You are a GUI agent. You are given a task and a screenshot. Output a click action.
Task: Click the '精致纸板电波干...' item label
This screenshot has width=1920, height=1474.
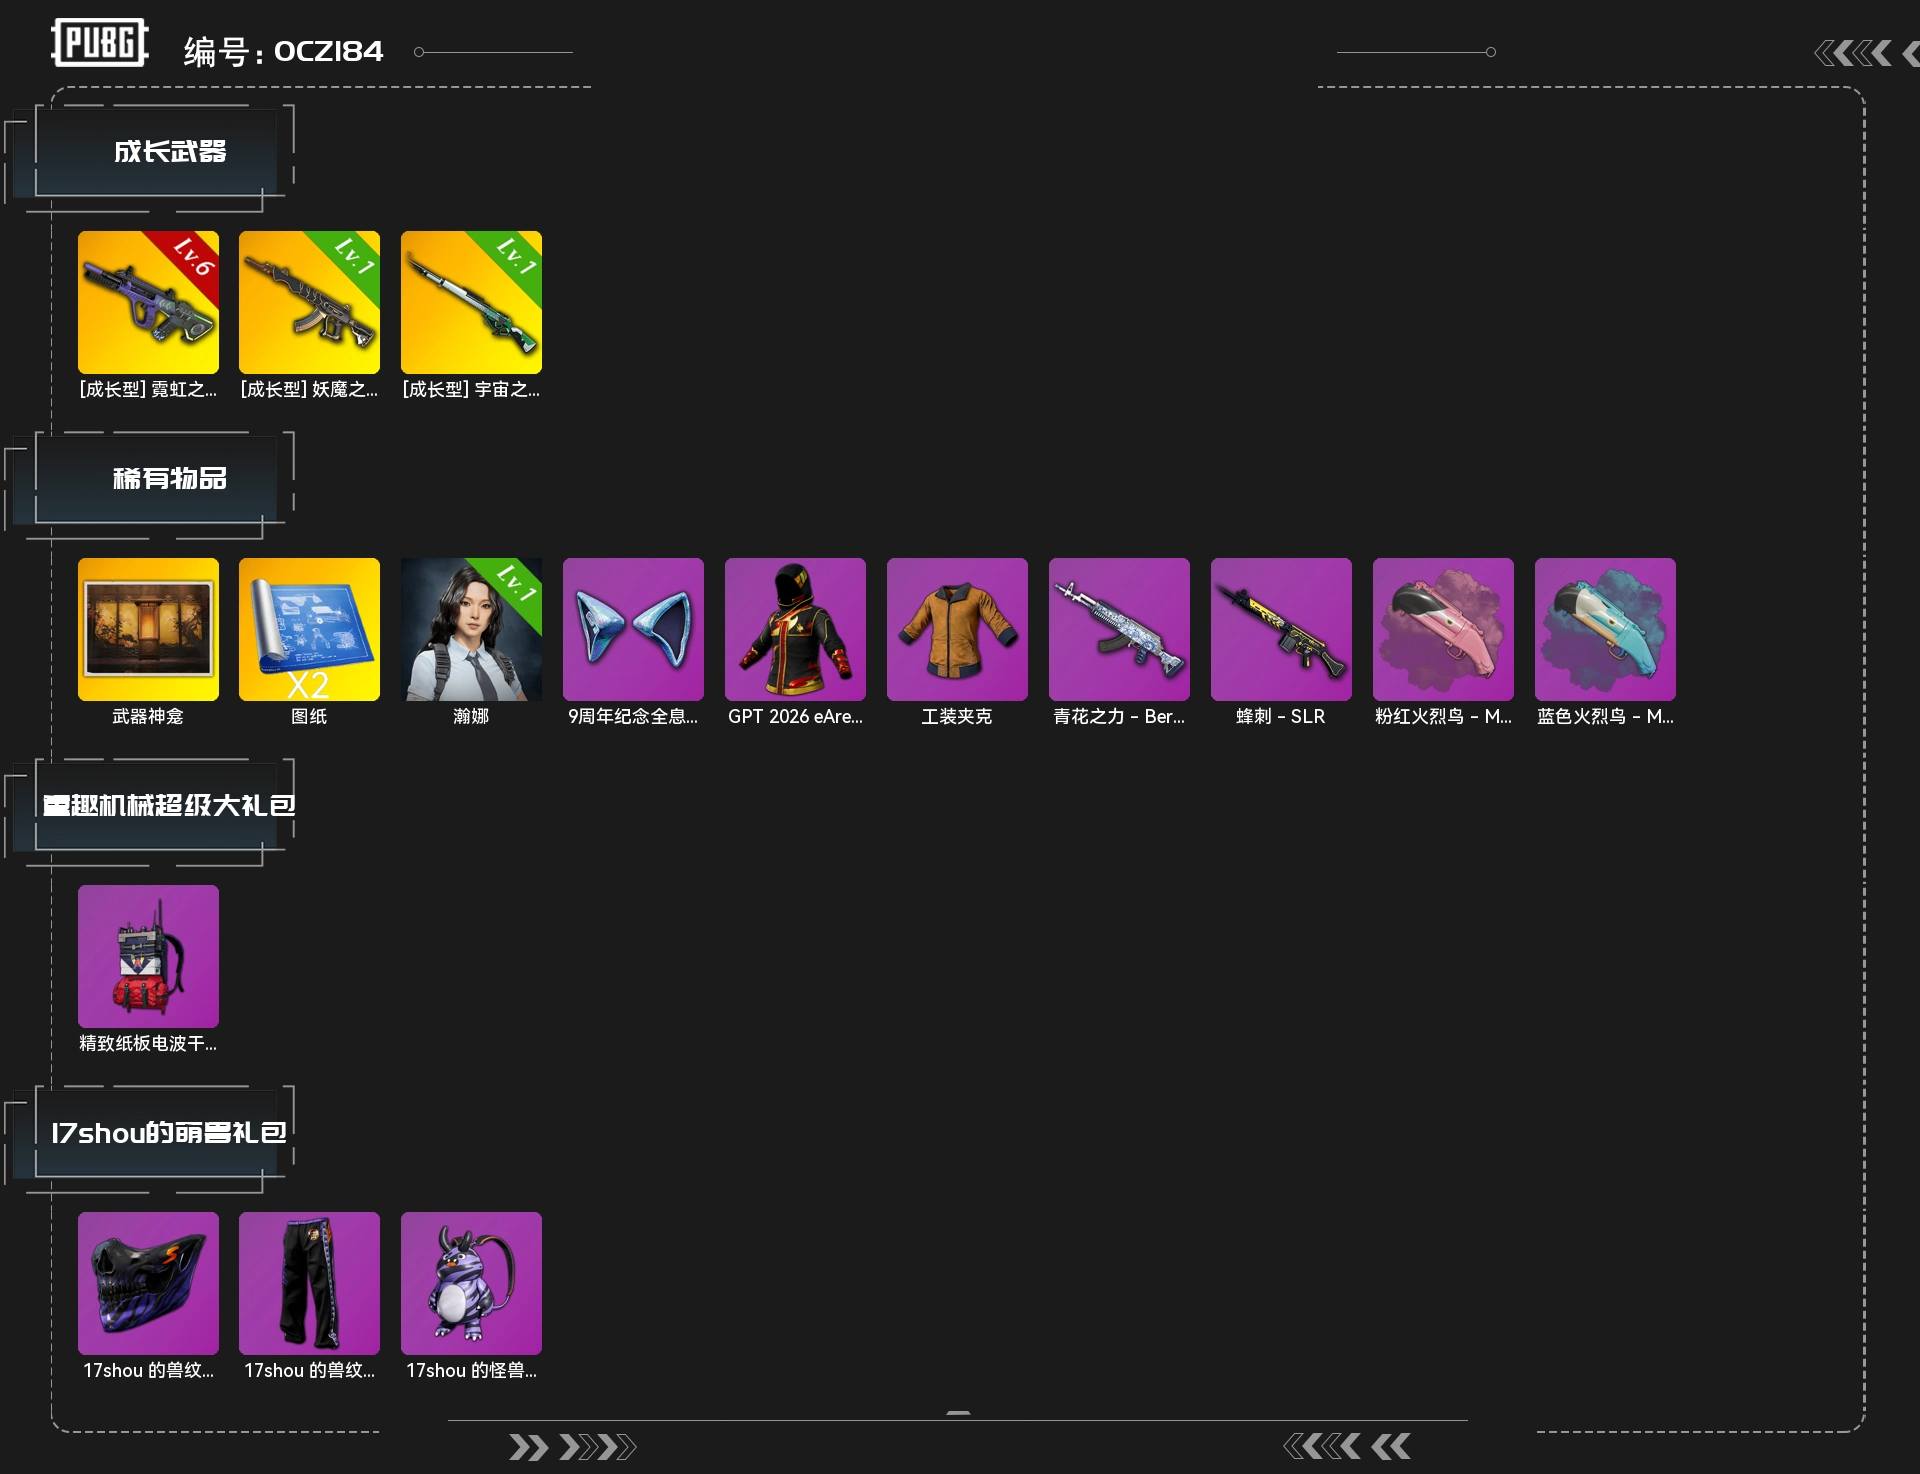pos(148,1044)
